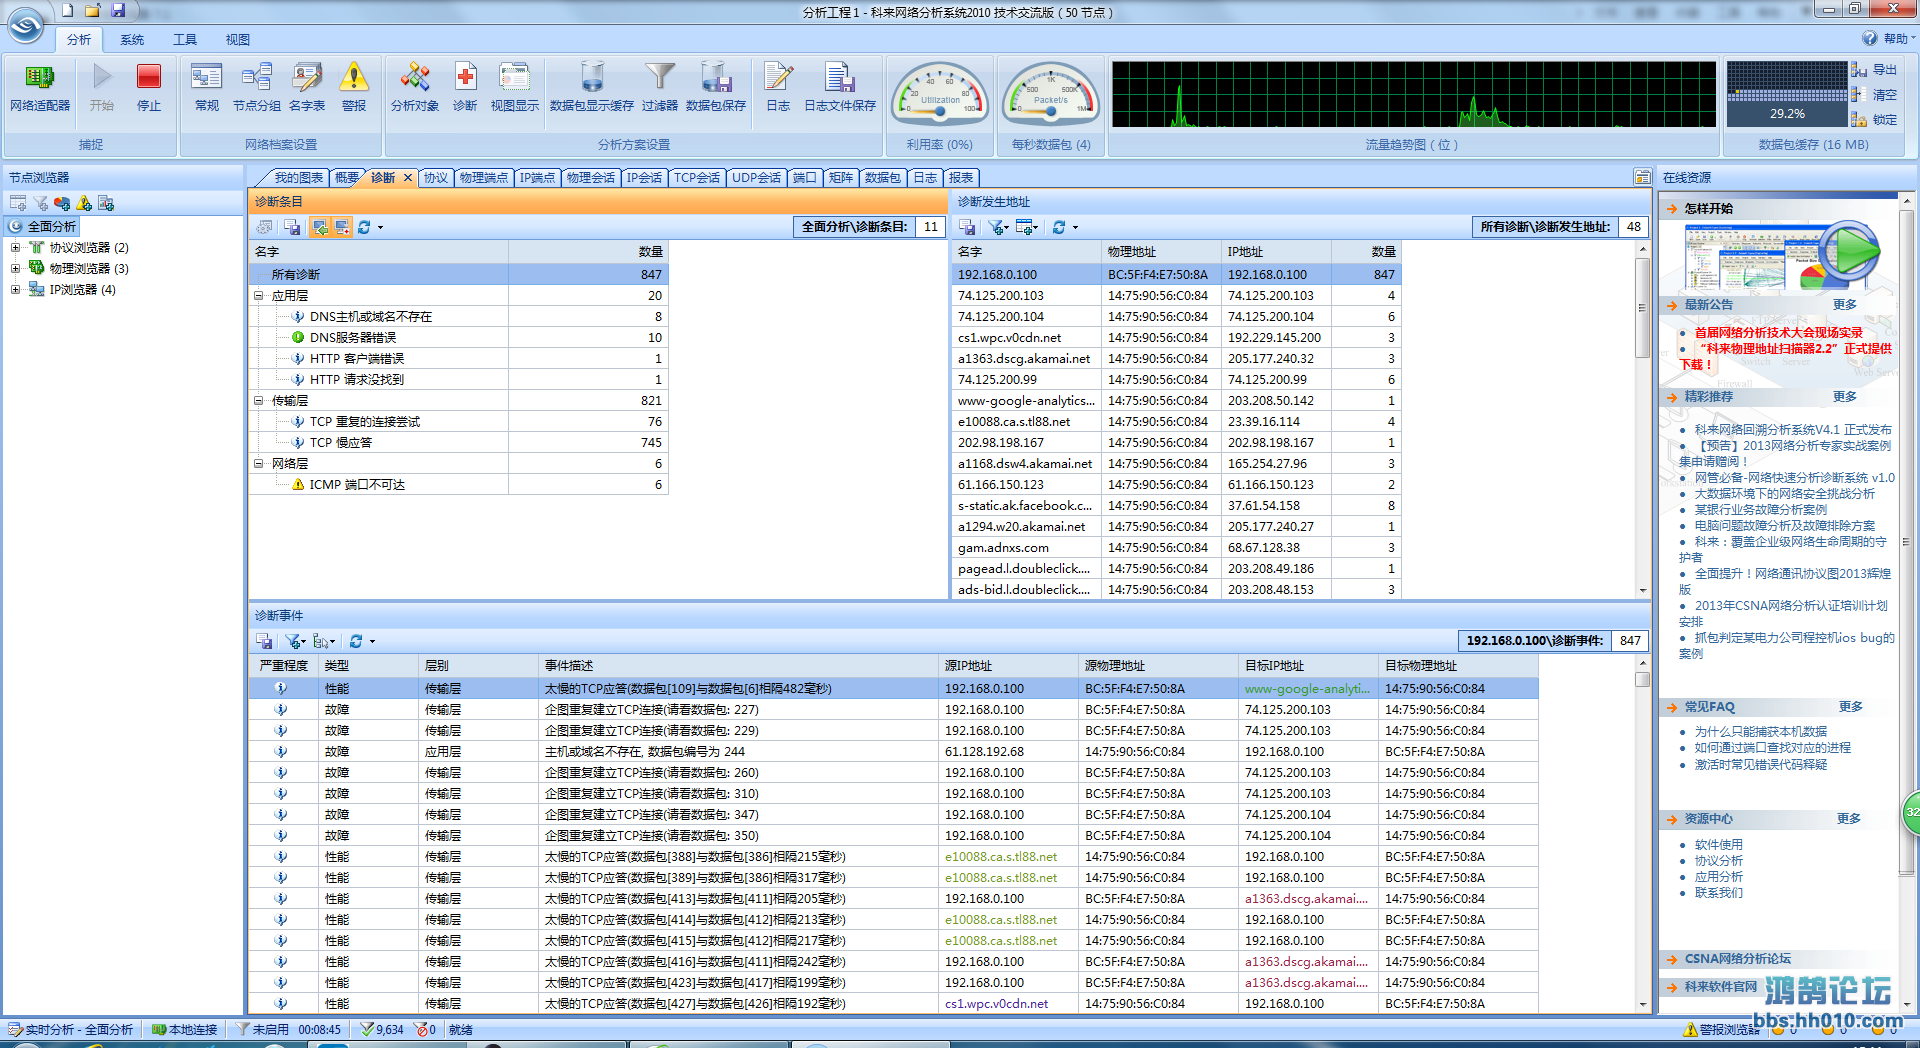Start capture with the 开始 play icon
The width and height of the screenshot is (1920, 1048).
pyautogui.click(x=102, y=87)
